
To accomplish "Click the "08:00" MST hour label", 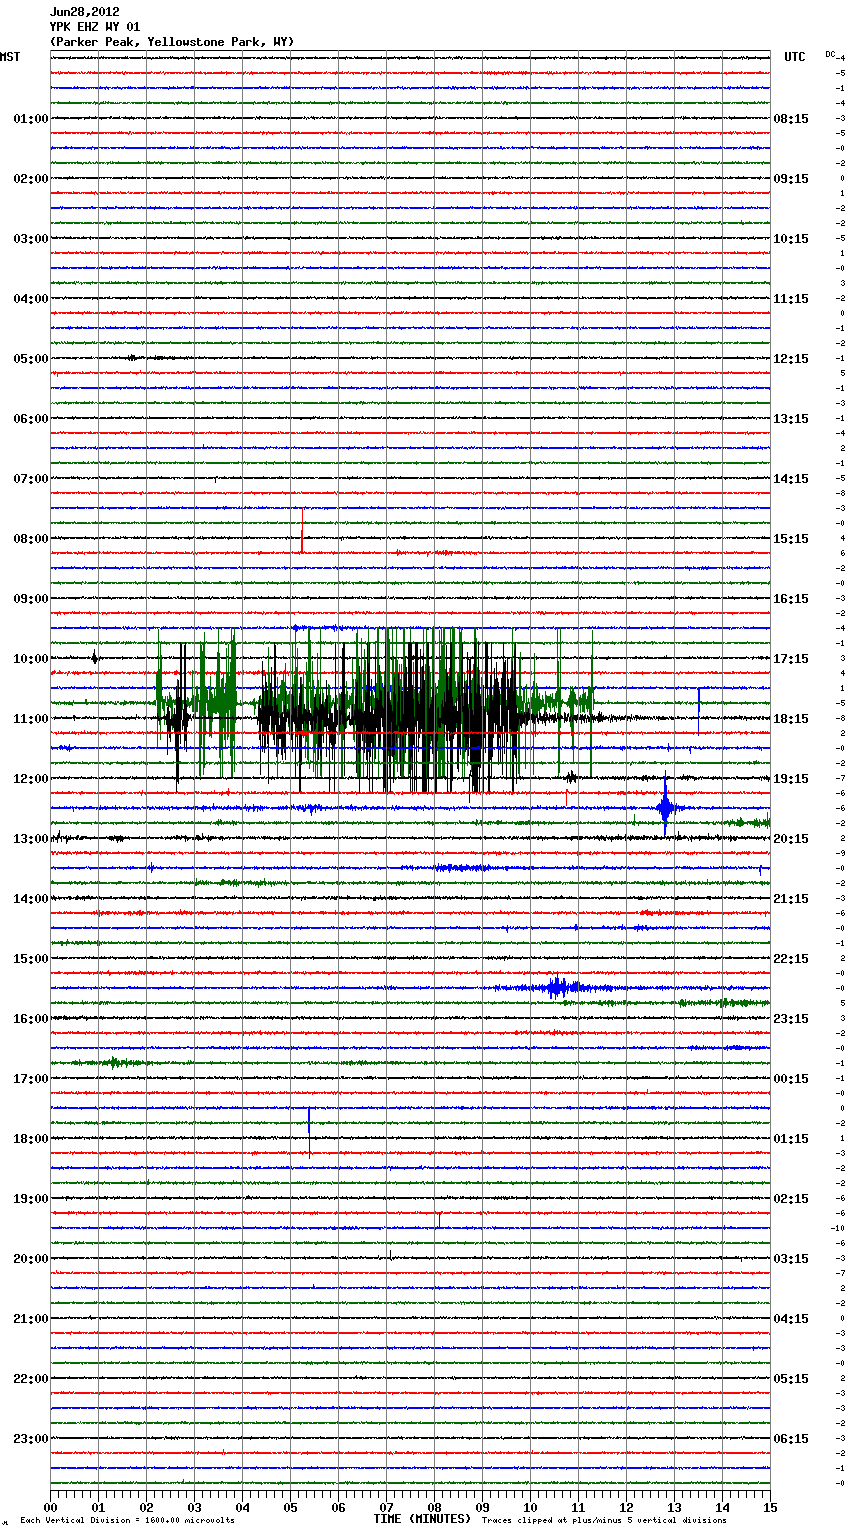I will (31, 539).
